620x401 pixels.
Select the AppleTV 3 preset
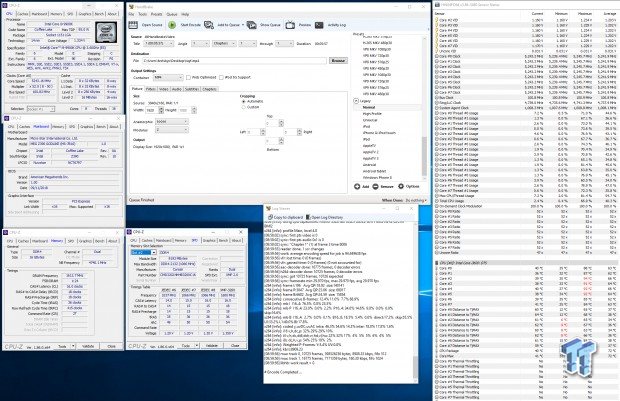click(370, 159)
